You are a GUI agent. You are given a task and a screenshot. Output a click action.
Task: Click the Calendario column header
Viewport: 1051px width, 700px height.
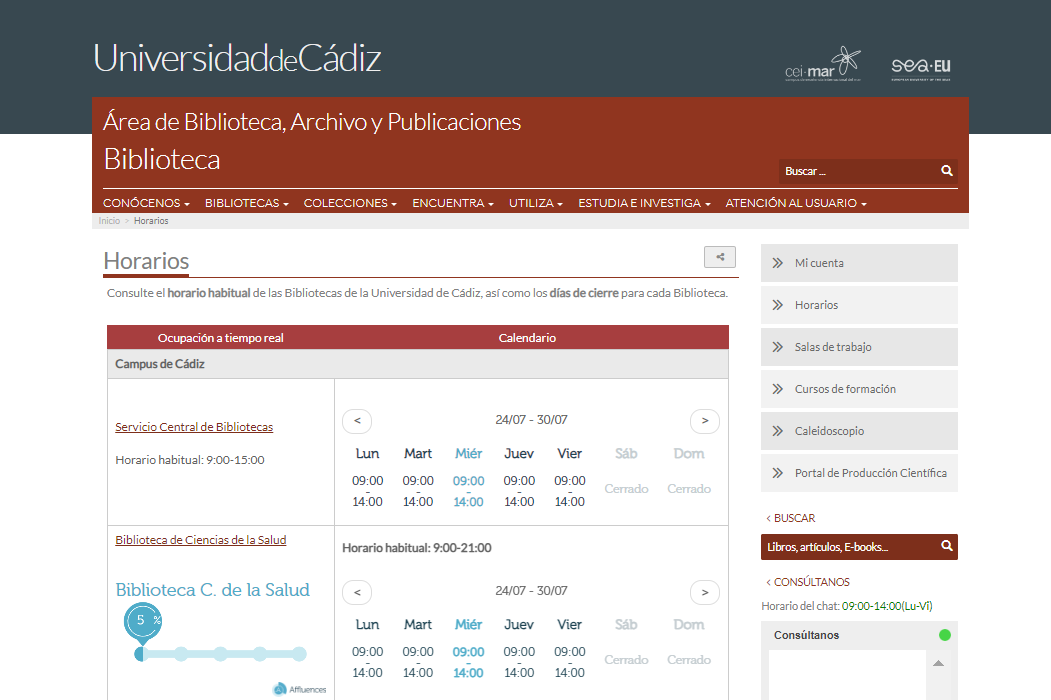click(528, 338)
